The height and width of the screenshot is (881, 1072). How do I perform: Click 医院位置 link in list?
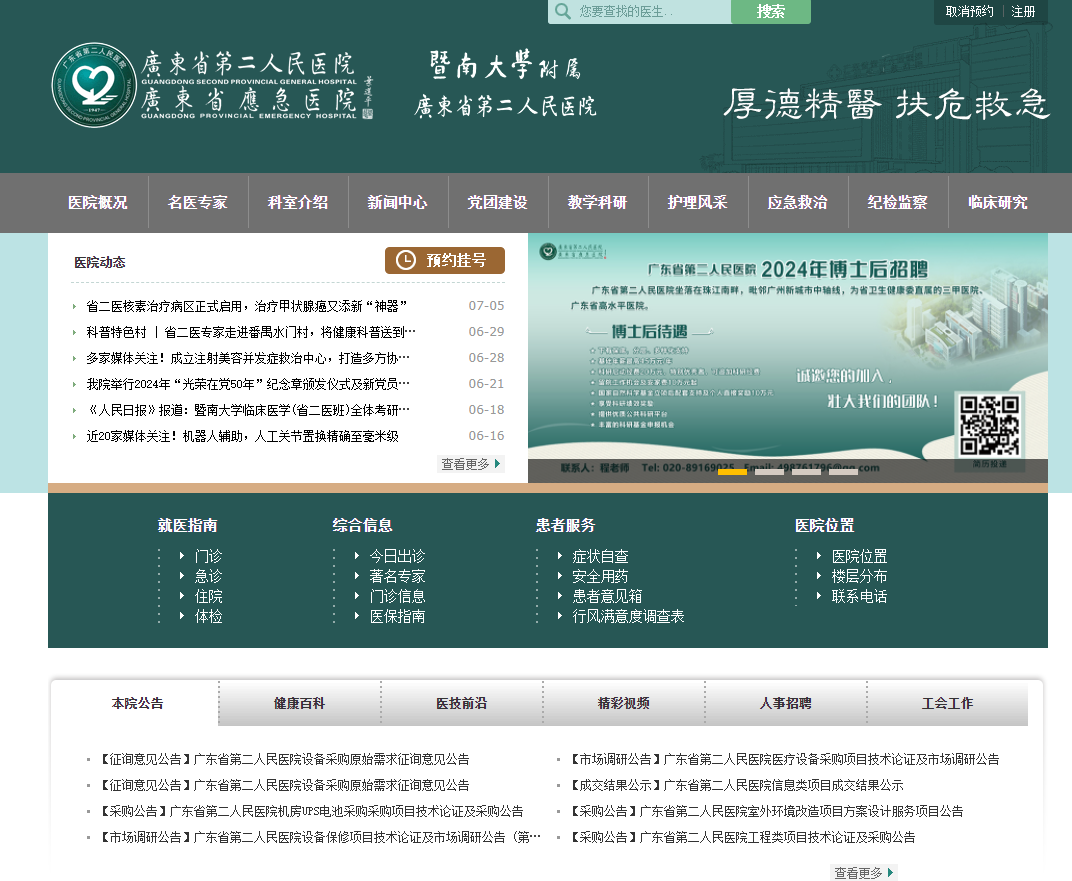pyautogui.click(x=859, y=556)
